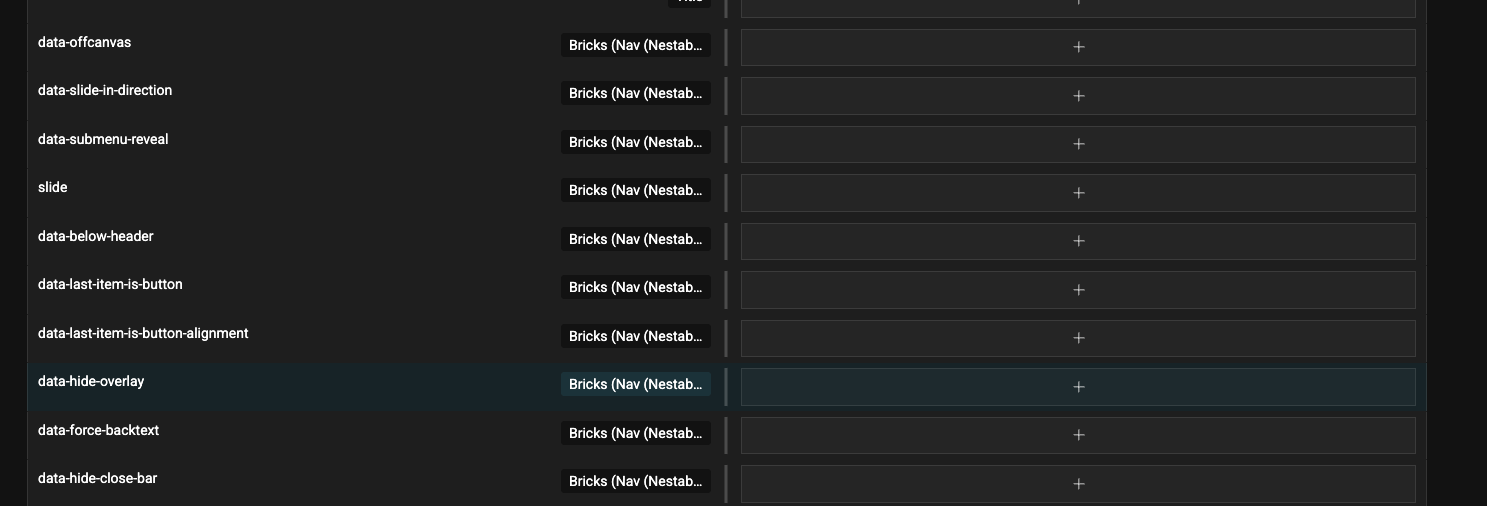The image size is (1487, 506).
Task: Select Bricks tag next to data-hide-close-bar
Action: 636,481
